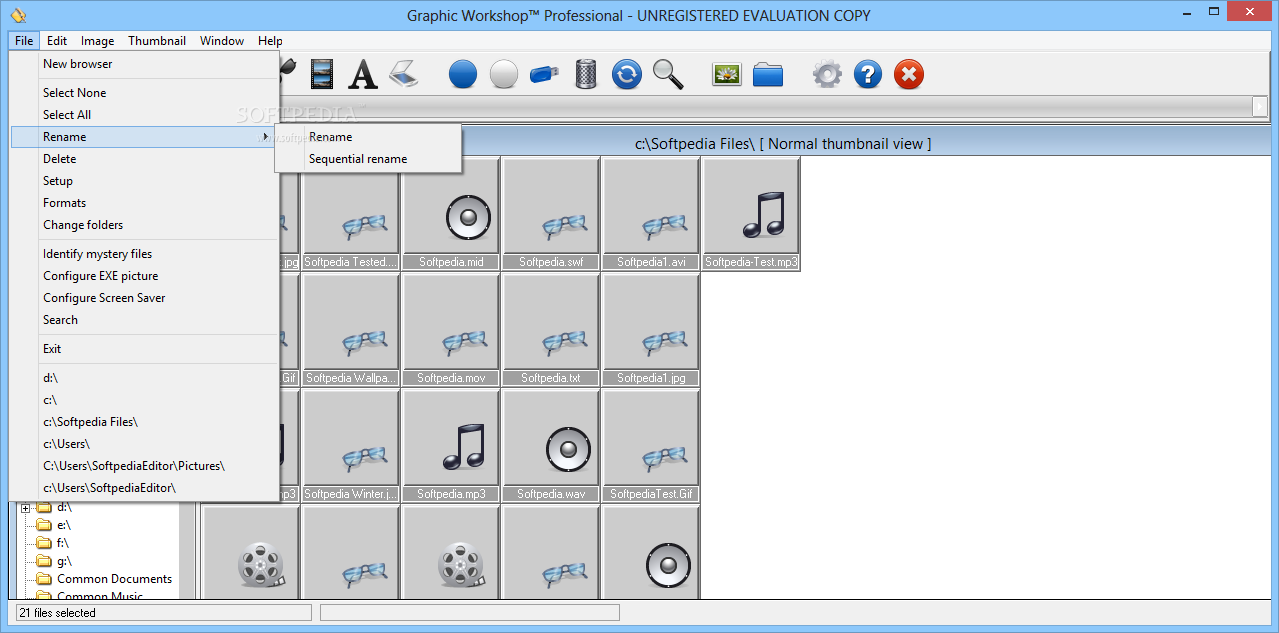Viewport: 1279px width, 633px height.
Task: Select the Softpedia.swf thumbnail
Action: 551,214
